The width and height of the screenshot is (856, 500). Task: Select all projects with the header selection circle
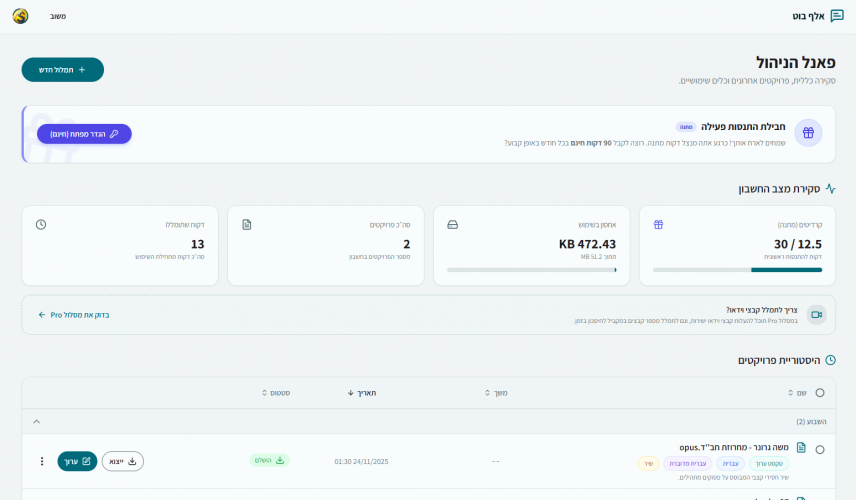[x=820, y=393]
